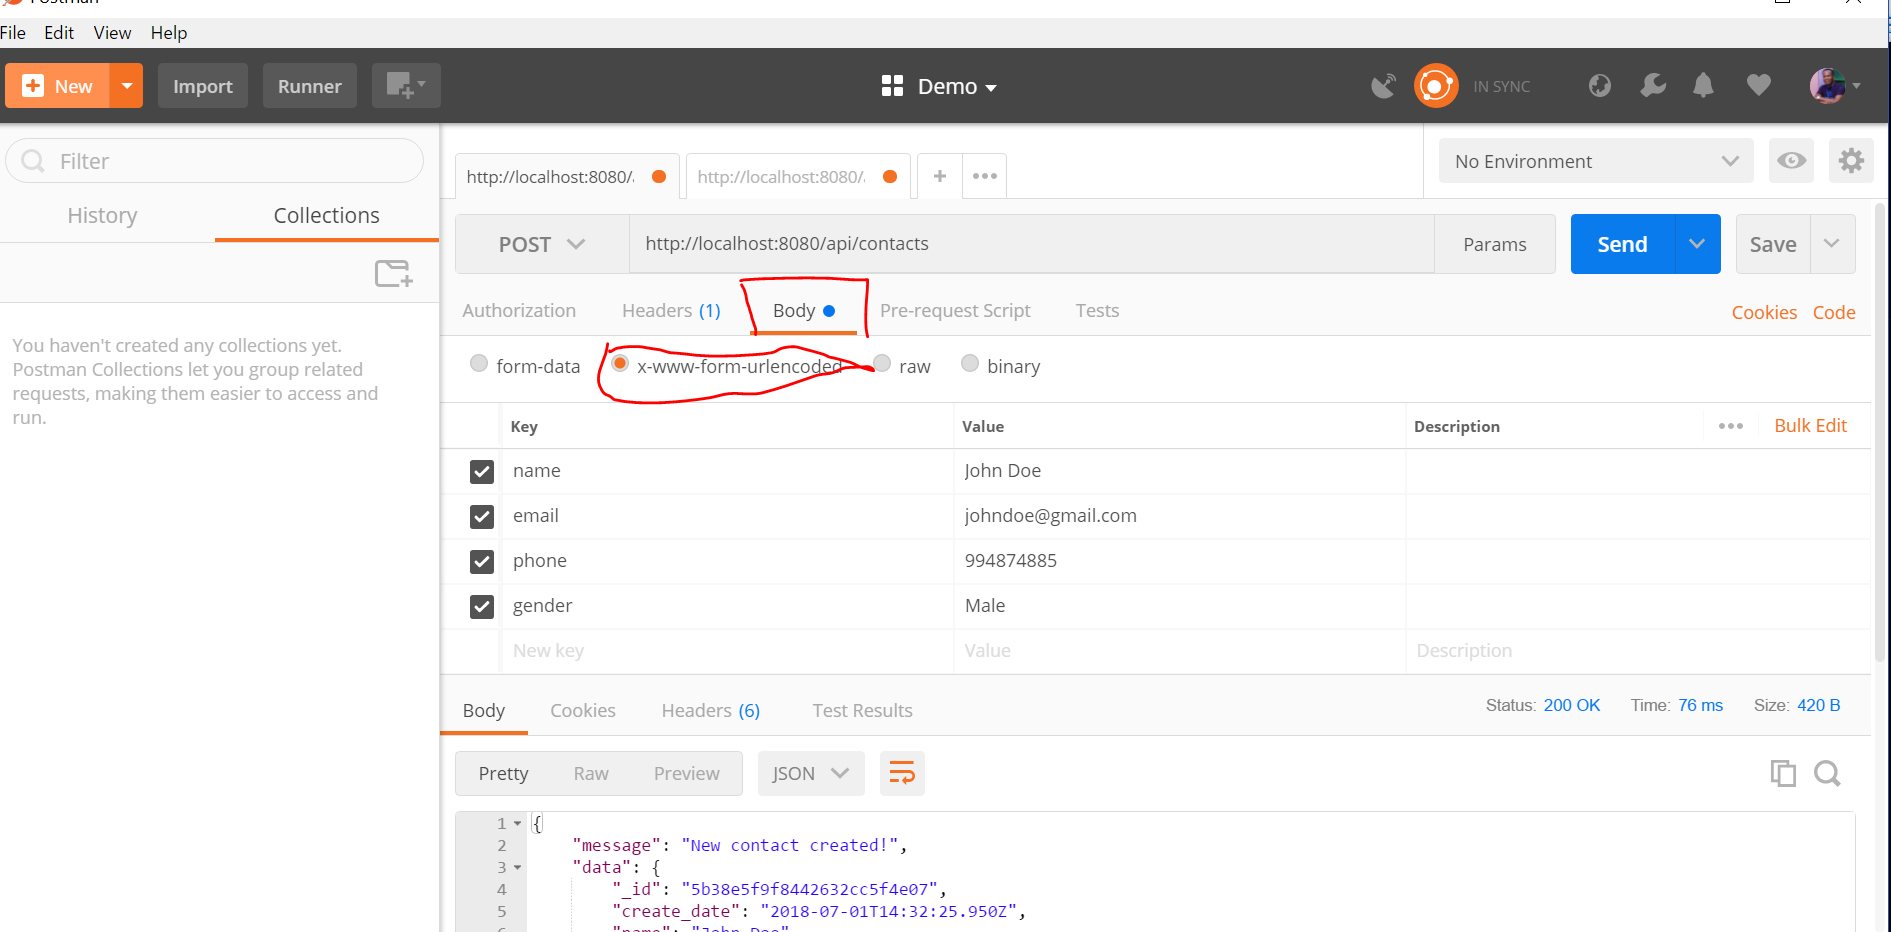Add a new request tab with plus
This screenshot has height=932, width=1891.
pyautogui.click(x=939, y=176)
